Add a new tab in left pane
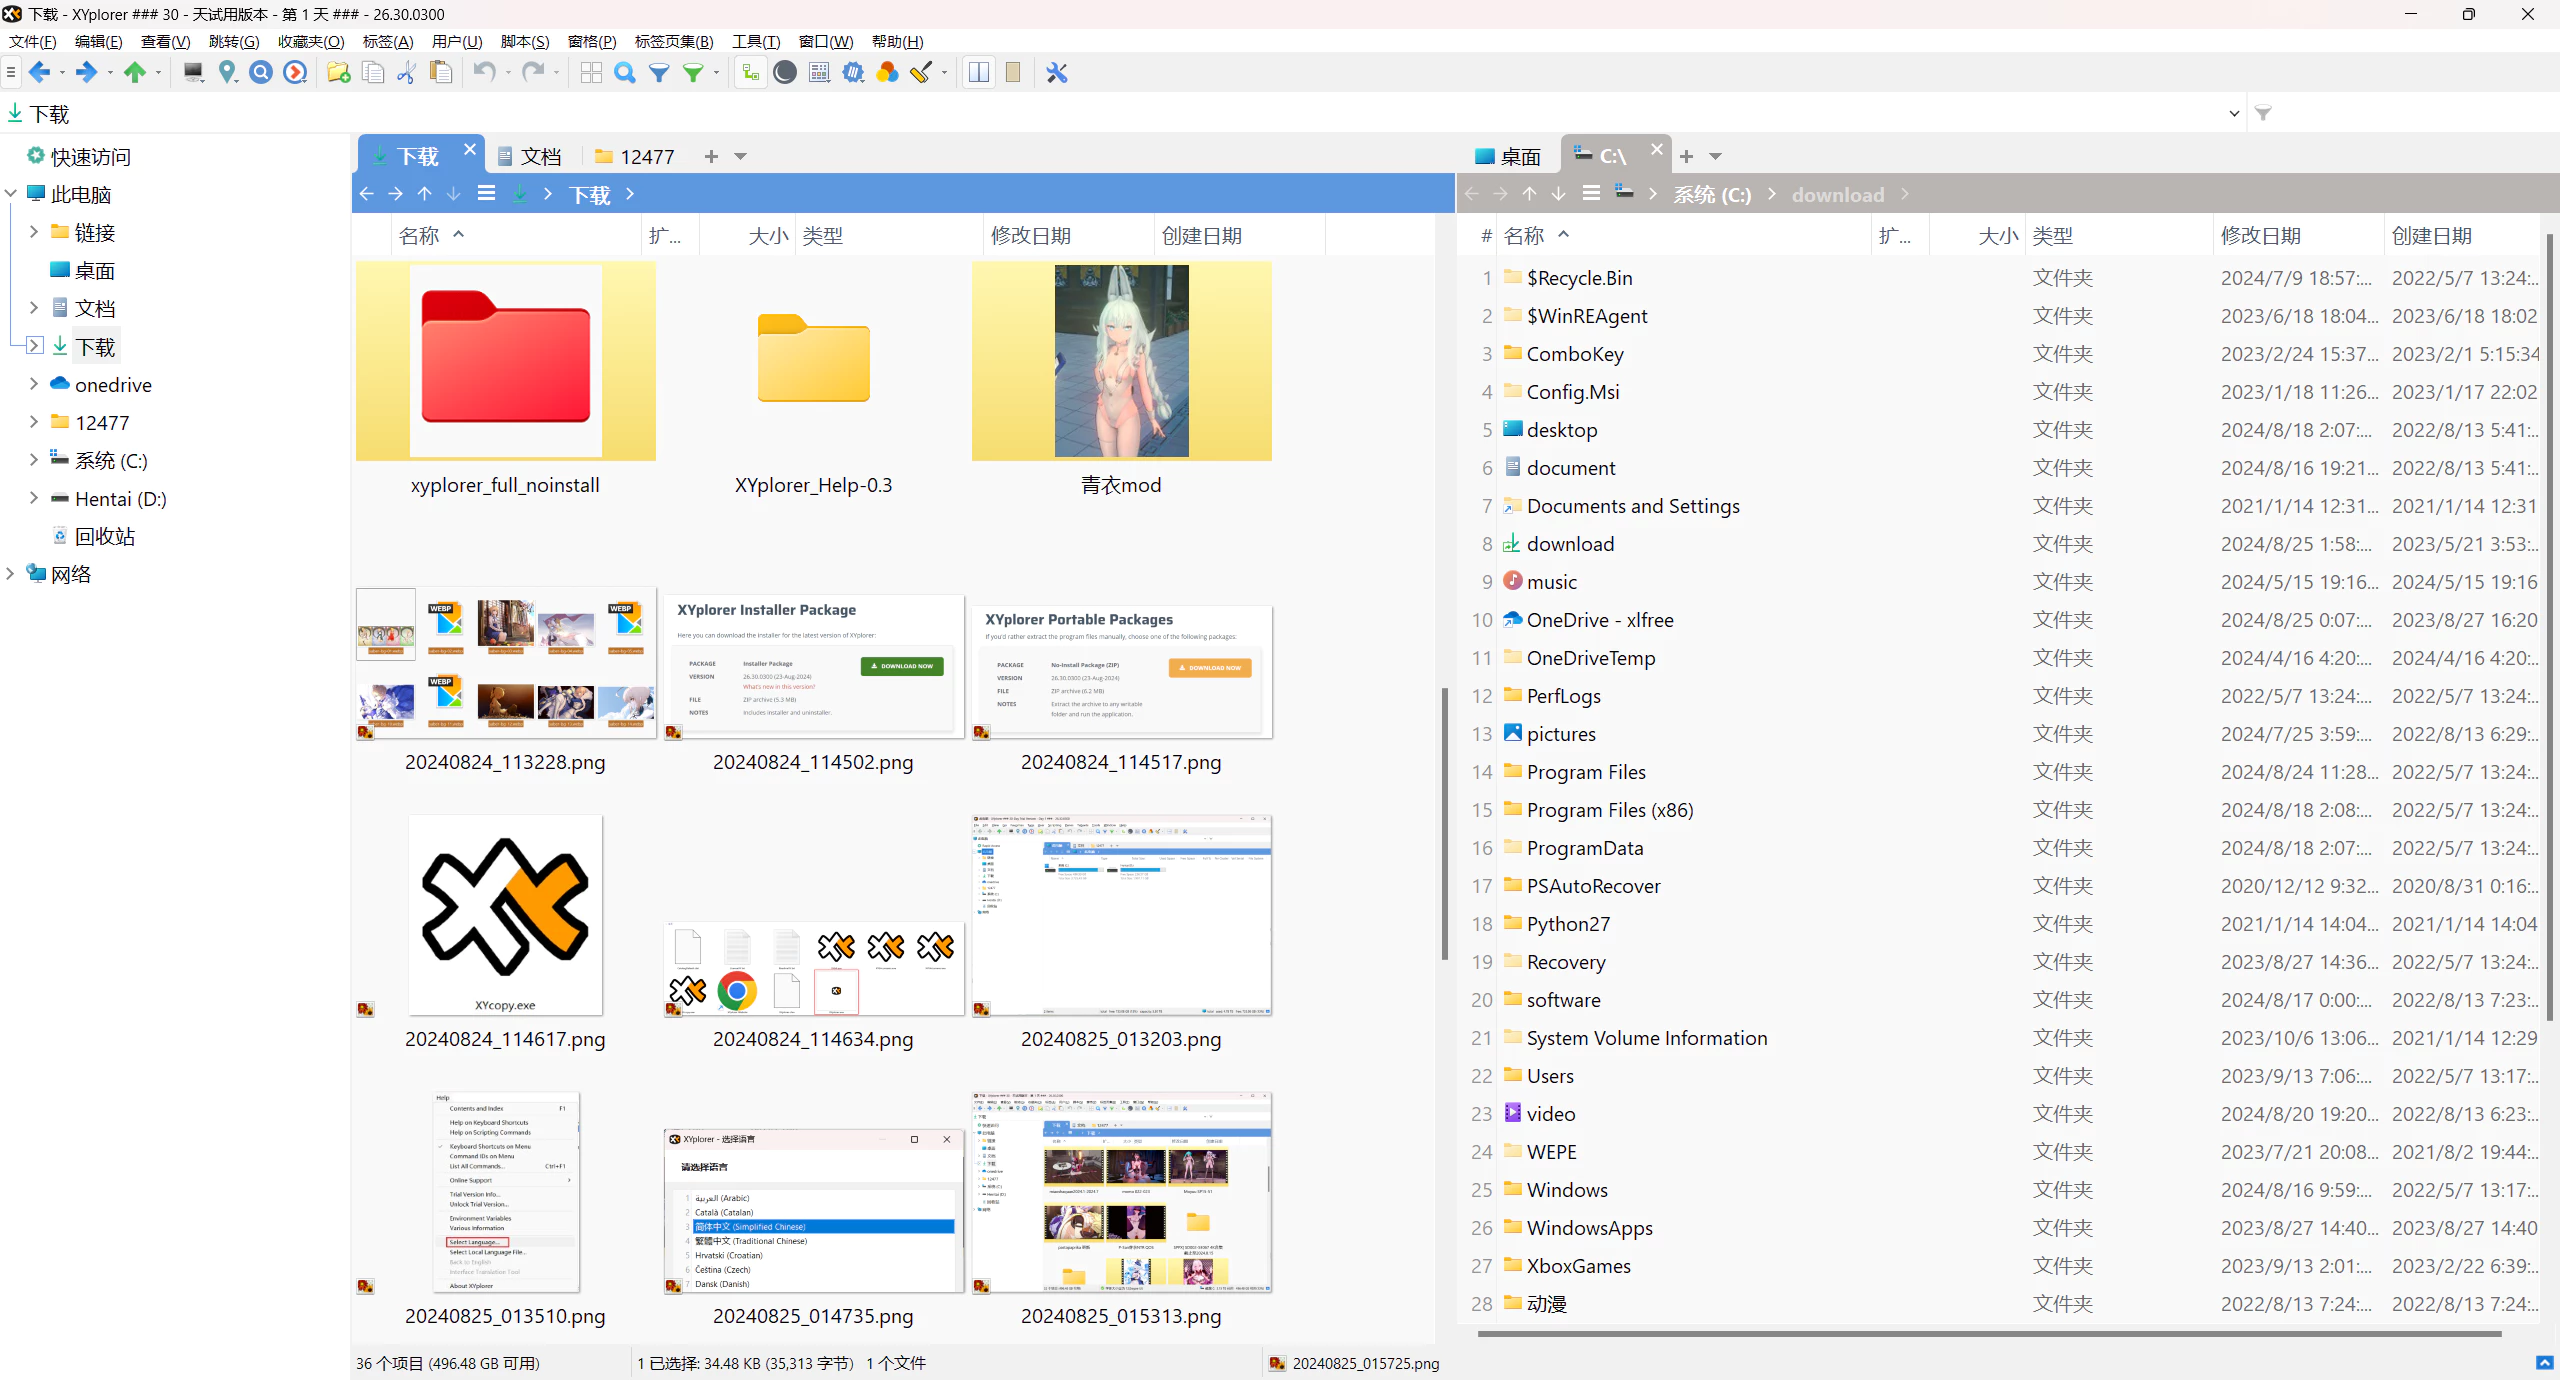 pyautogui.click(x=711, y=156)
